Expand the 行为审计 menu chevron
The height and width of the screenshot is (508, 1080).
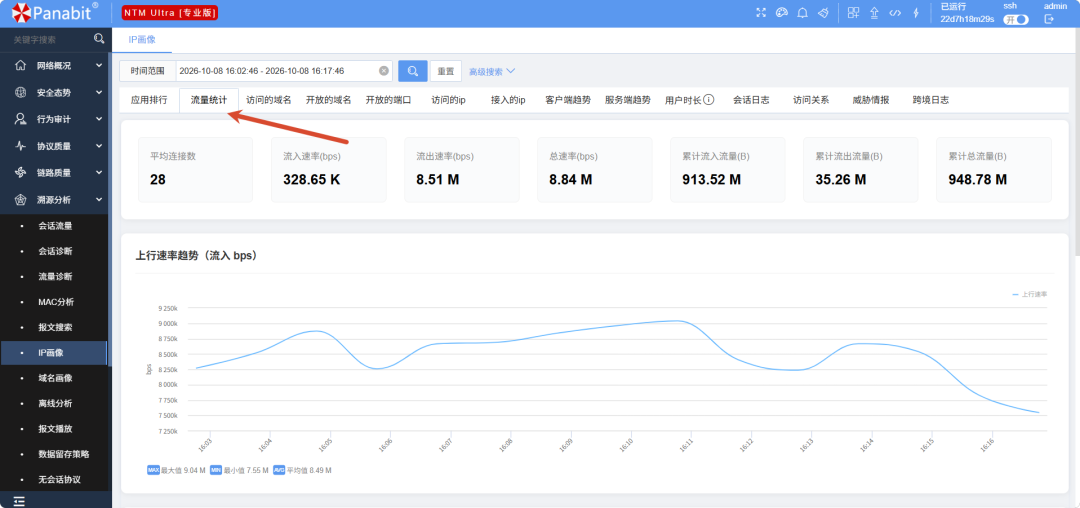click(x=99, y=119)
